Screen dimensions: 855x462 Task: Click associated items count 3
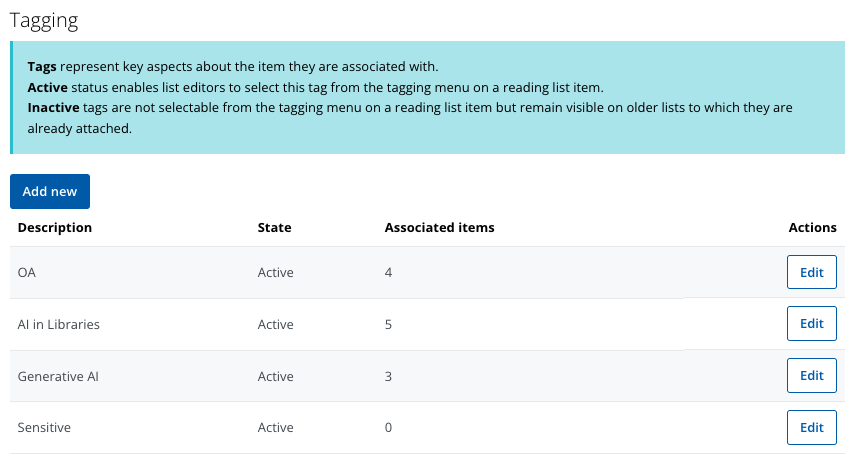(x=388, y=376)
